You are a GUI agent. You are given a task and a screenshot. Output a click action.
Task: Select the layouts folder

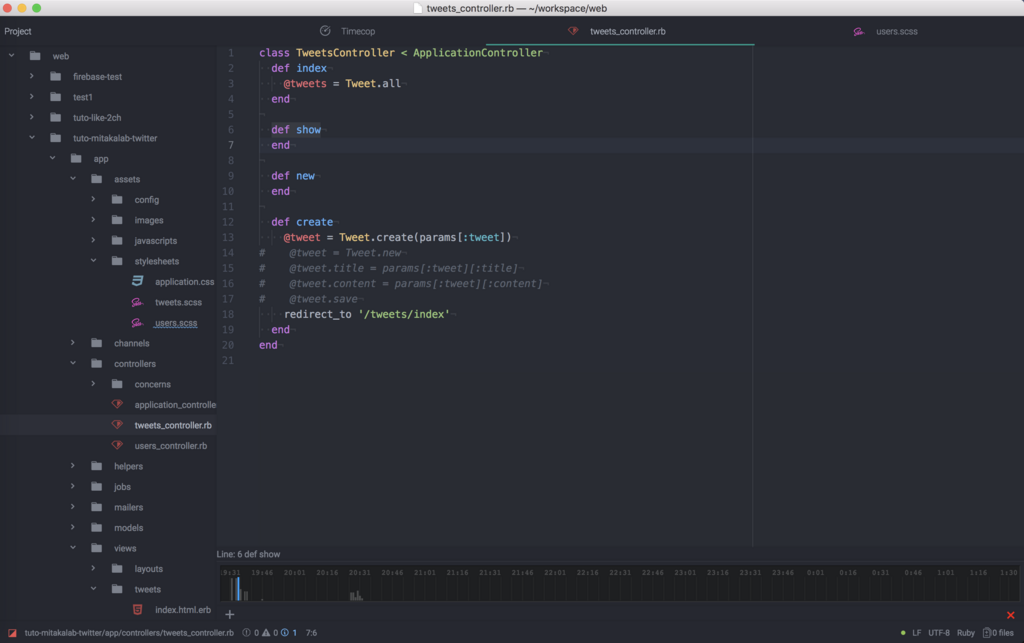(148, 569)
